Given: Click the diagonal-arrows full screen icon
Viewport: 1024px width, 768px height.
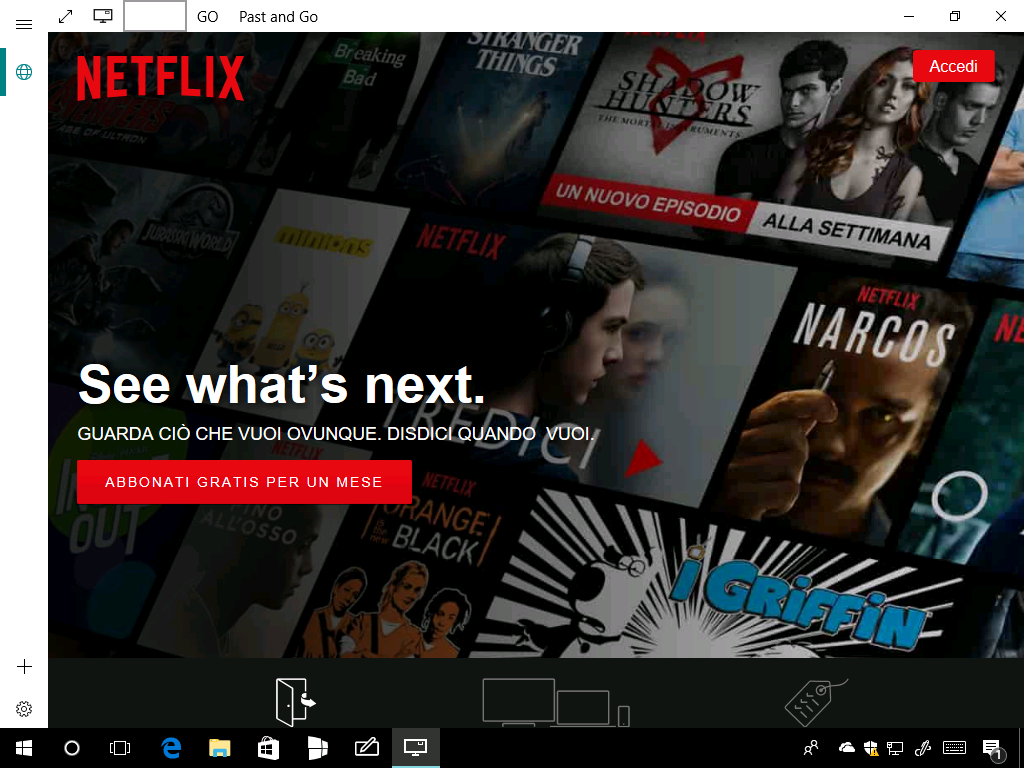Looking at the screenshot, I should tap(65, 16).
